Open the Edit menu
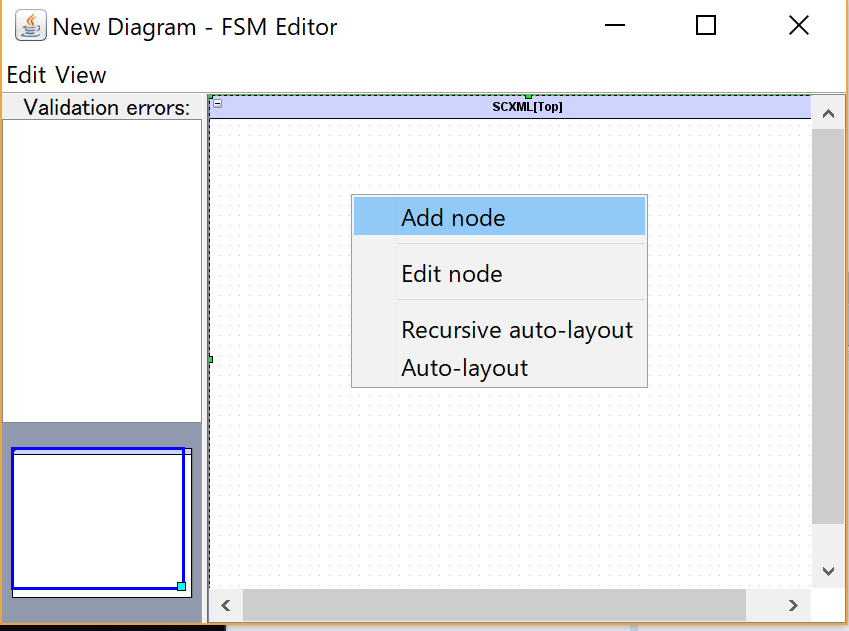 tap(26, 75)
